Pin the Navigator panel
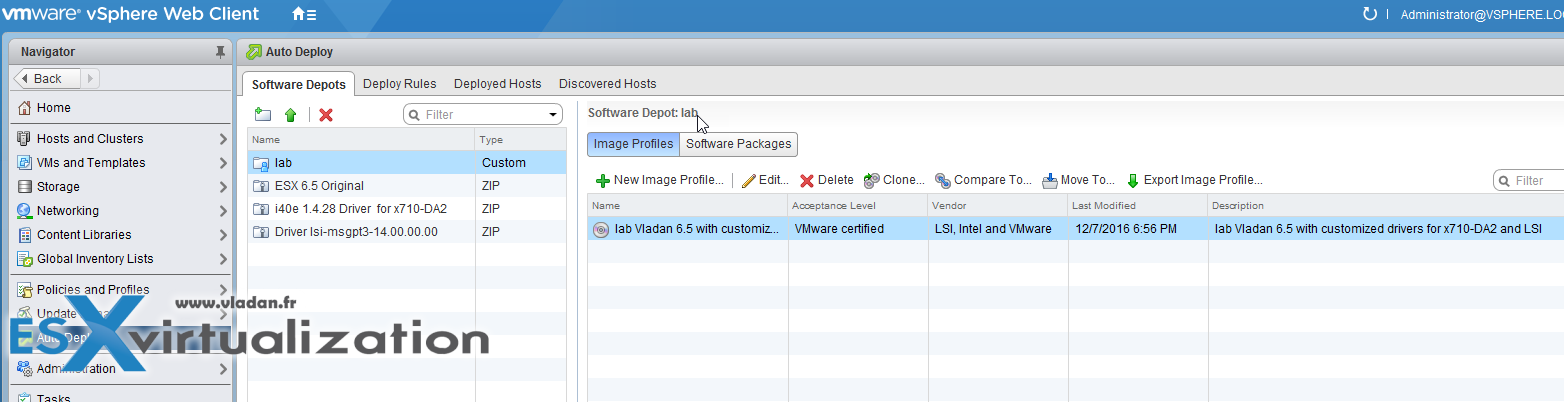 [220, 52]
